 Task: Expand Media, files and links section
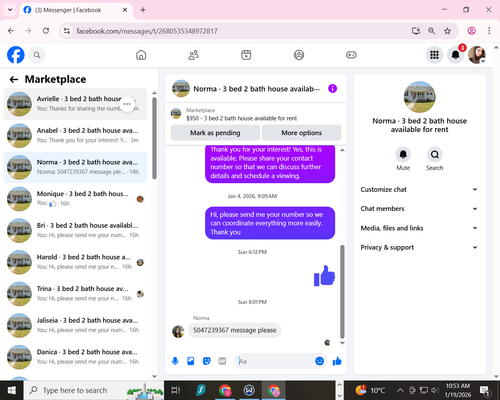419,228
